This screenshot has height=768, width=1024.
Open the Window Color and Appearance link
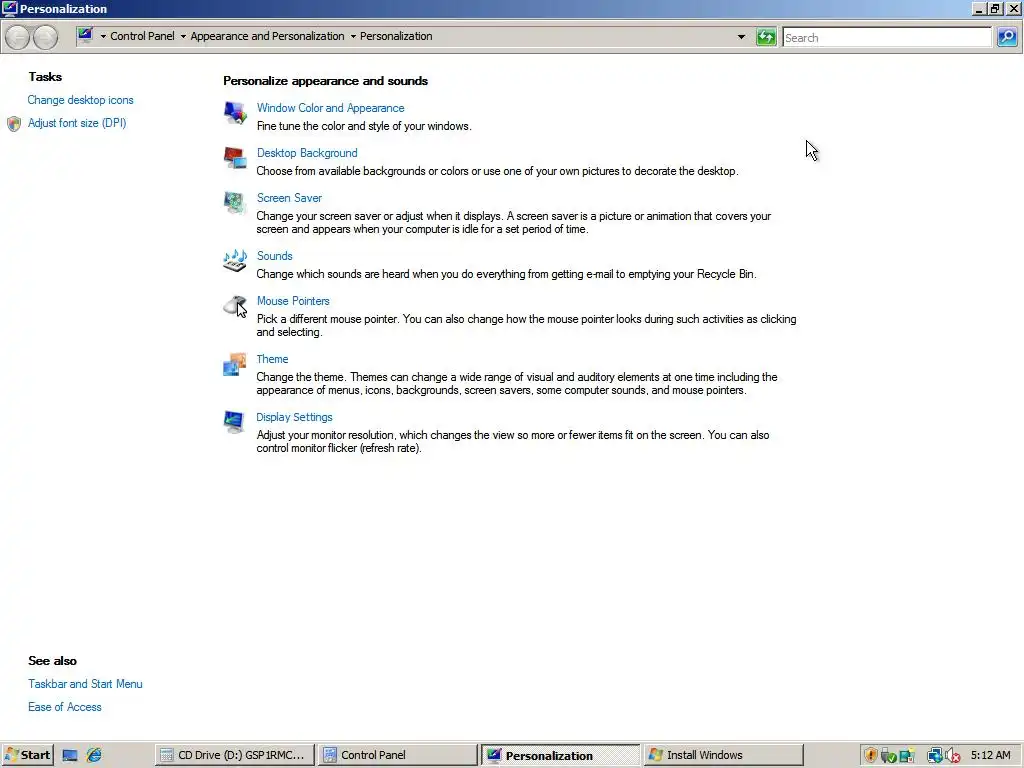tap(330, 108)
